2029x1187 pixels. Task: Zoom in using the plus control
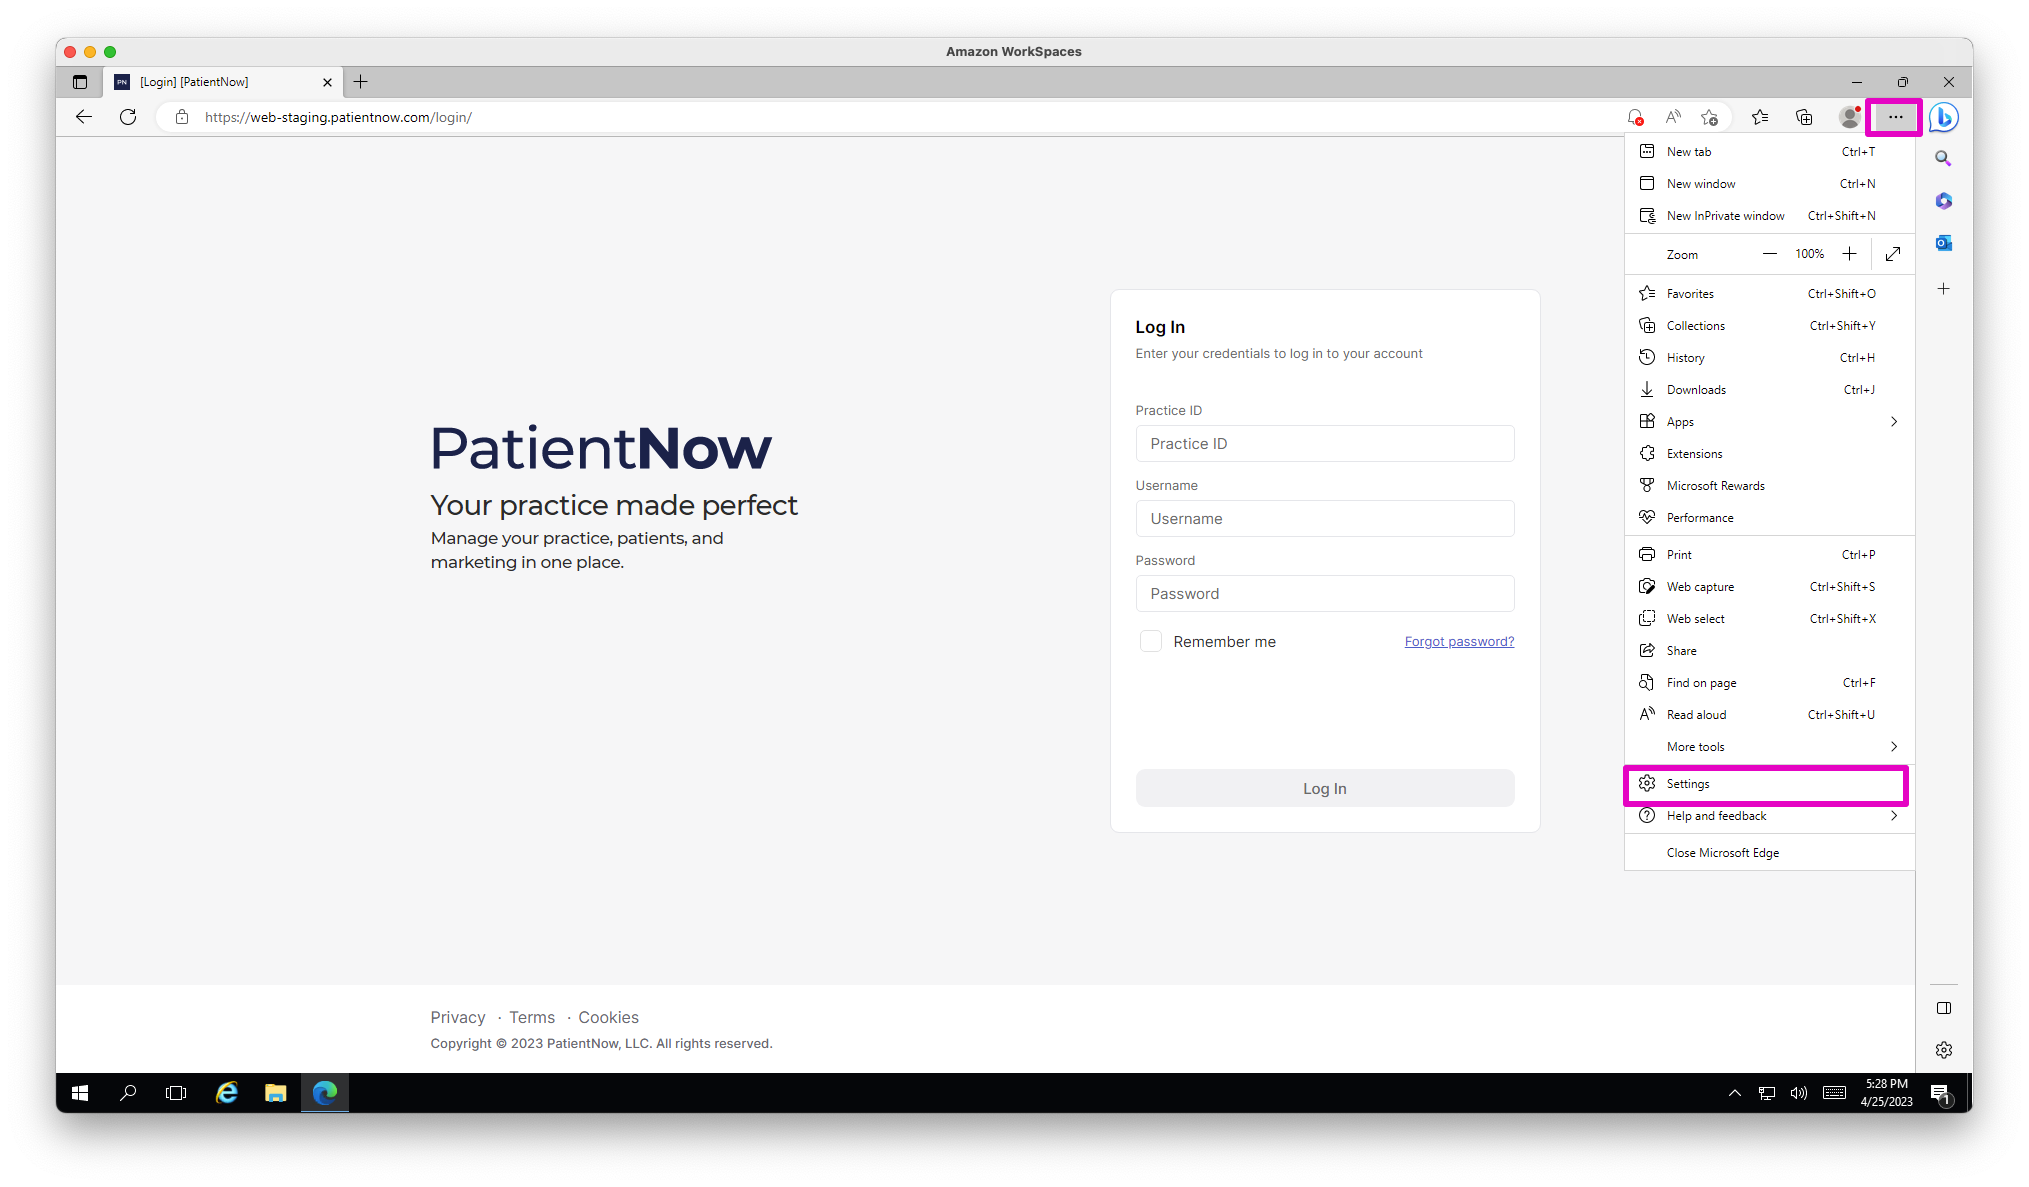pos(1851,254)
